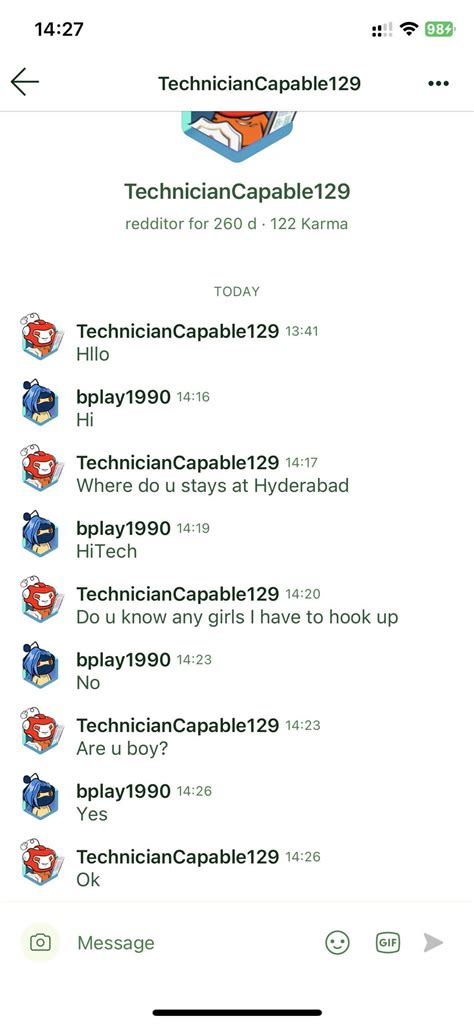Open the large profile avatar at top

pos(237,137)
